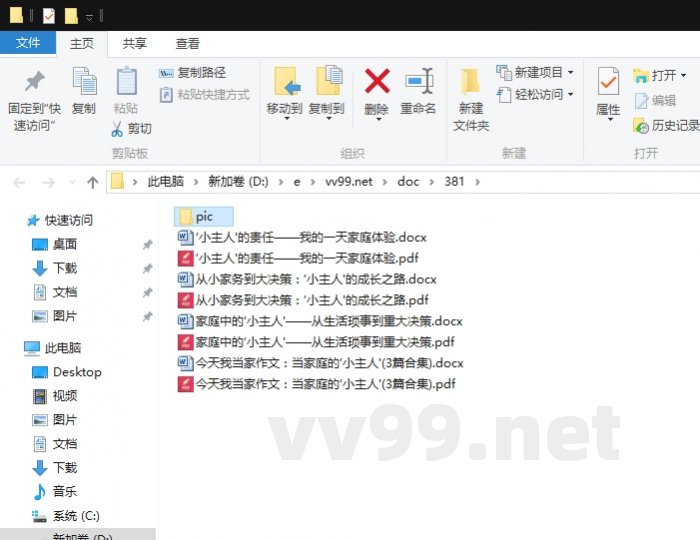
Task: Click the pin icon beside 桌面
Action: [x=147, y=245]
